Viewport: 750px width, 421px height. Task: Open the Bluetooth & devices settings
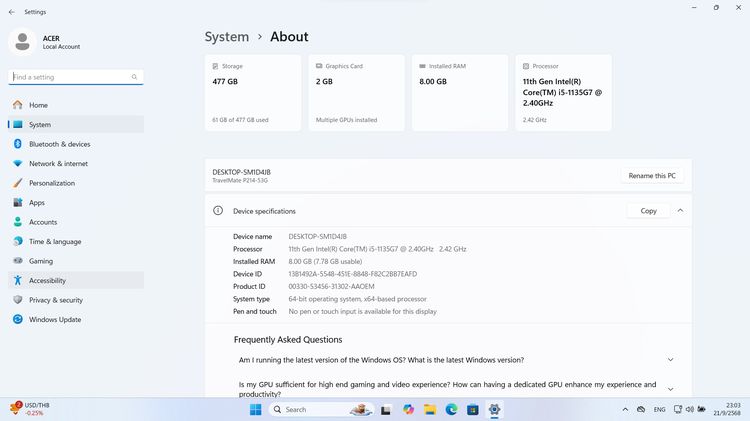(x=59, y=144)
